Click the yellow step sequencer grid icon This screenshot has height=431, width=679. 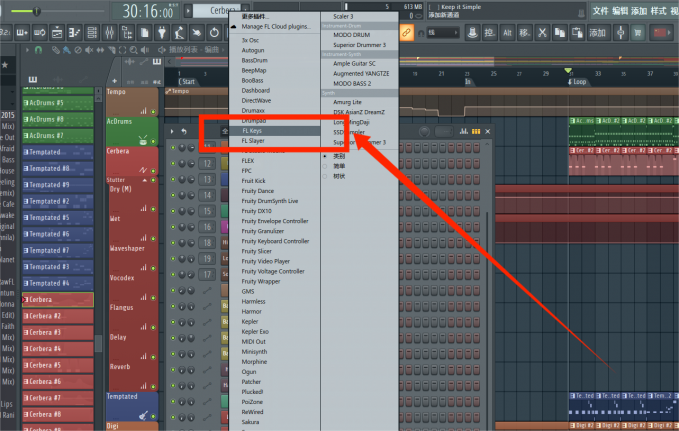tap(475, 131)
